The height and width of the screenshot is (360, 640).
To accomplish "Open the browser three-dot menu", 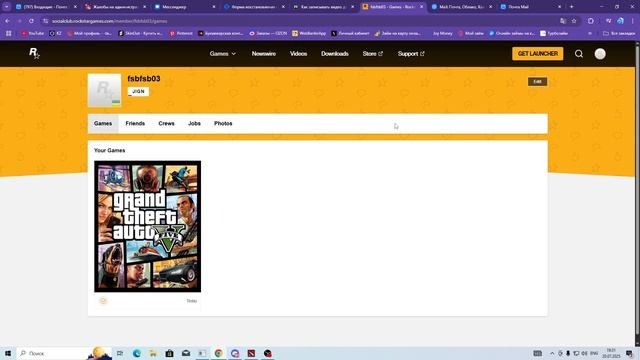I will point(633,21).
